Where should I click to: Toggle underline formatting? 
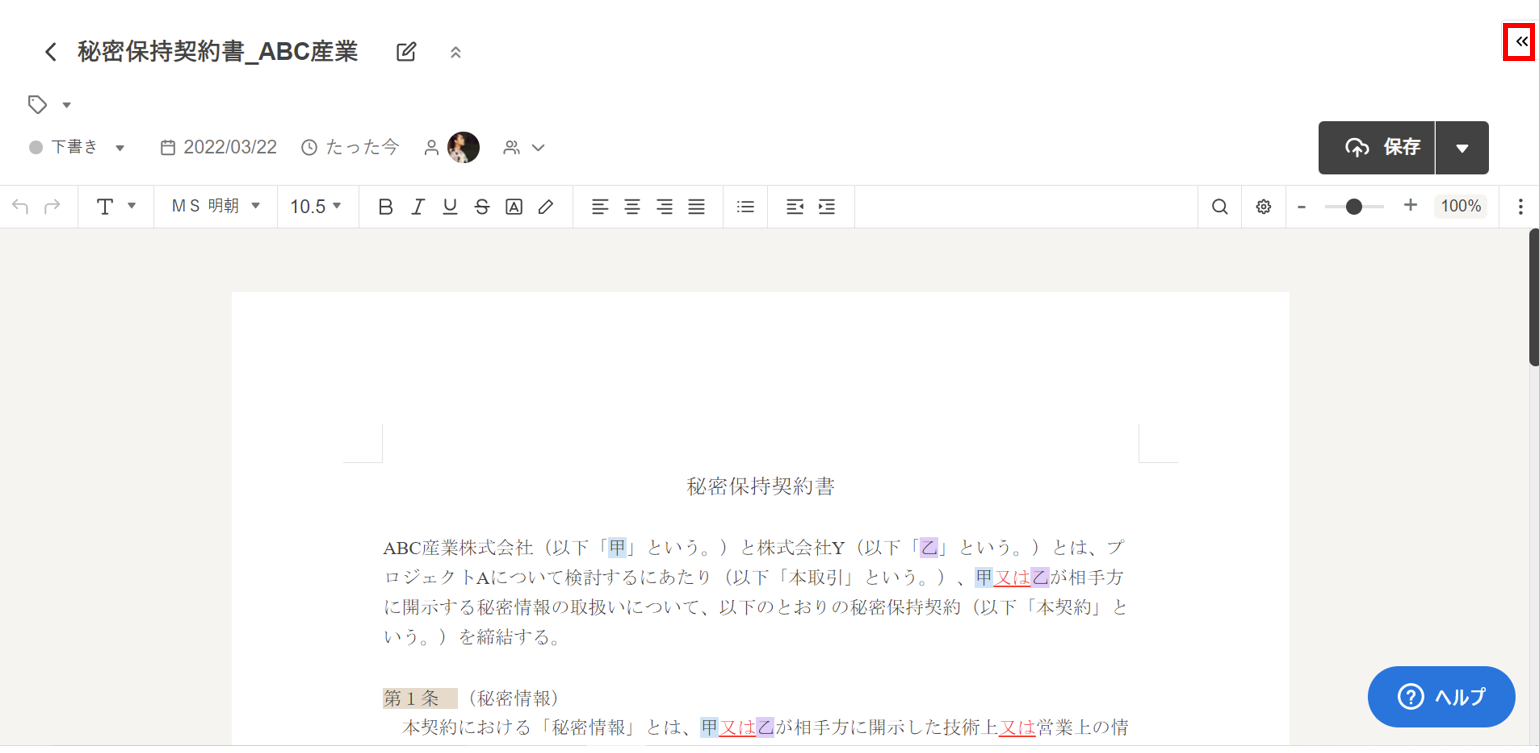(450, 207)
